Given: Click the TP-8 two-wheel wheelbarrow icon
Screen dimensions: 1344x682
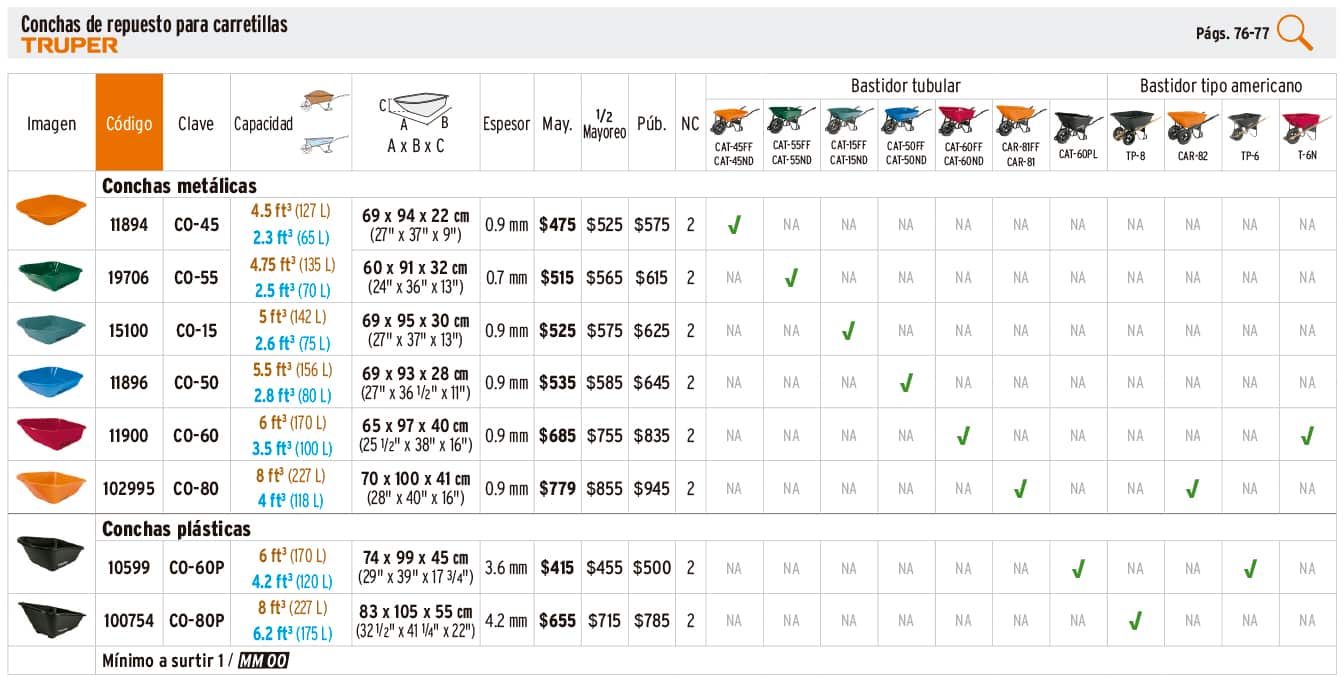Looking at the screenshot, I should [1134, 127].
